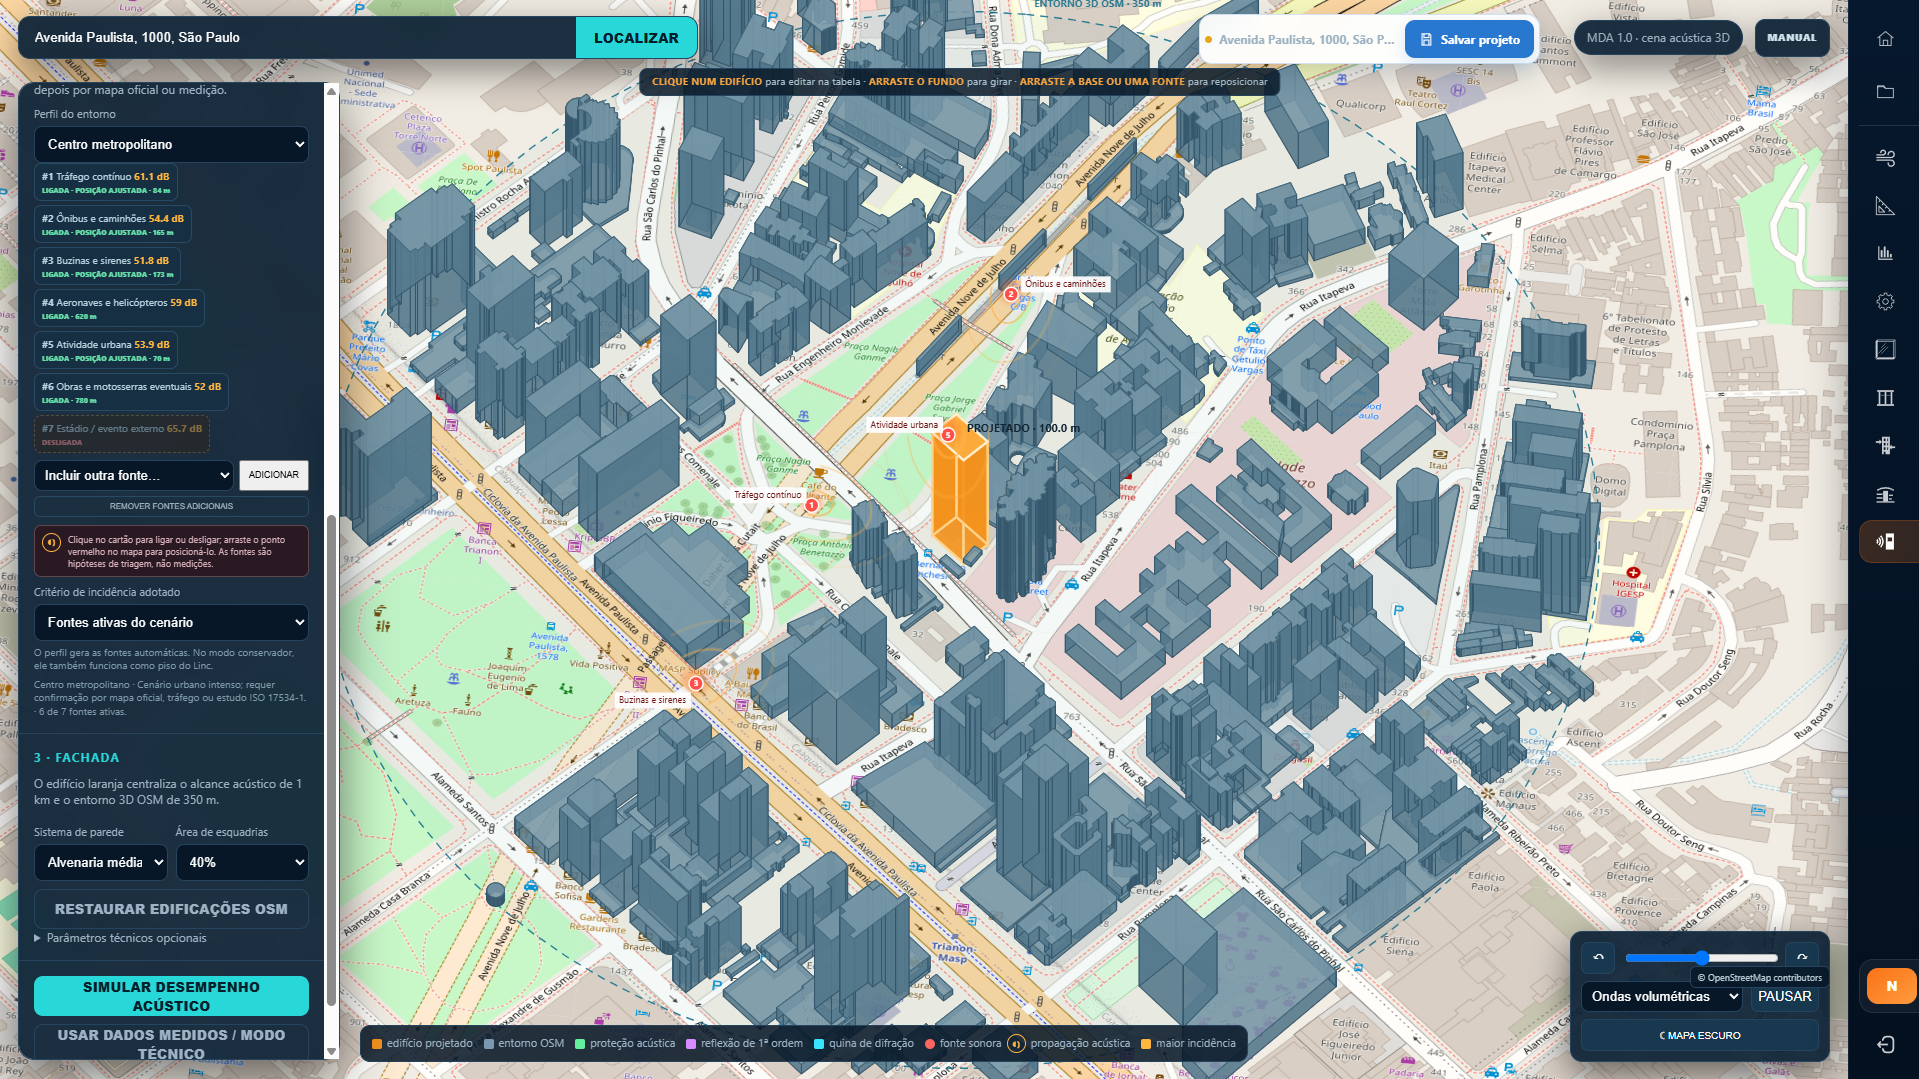Viewport: 1919px width, 1079px height.
Task: Toggle source #6 Obras e motosserras card
Action: (x=131, y=392)
